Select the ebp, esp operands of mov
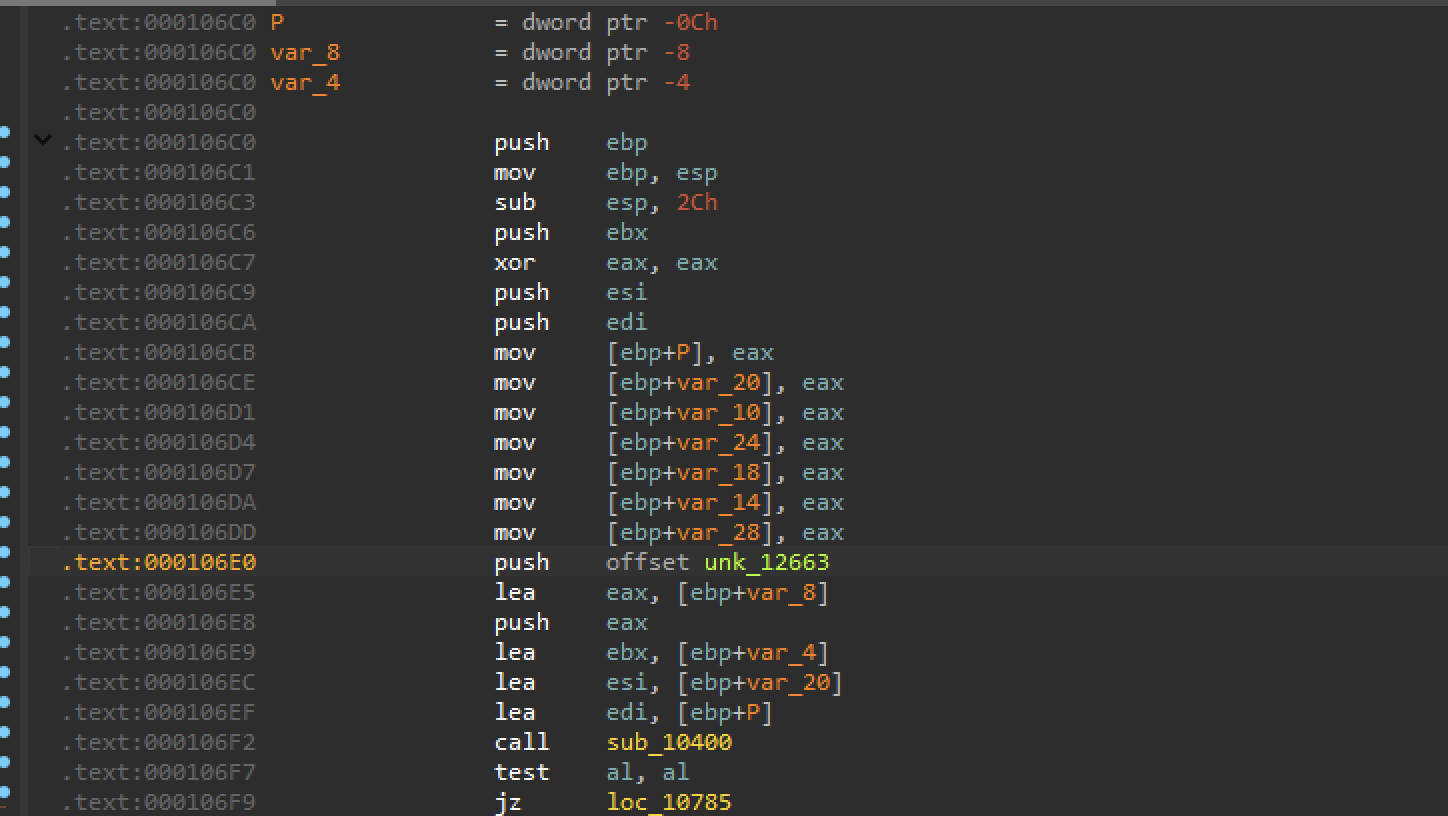Screen dimensions: 1448x816 pos(662,172)
